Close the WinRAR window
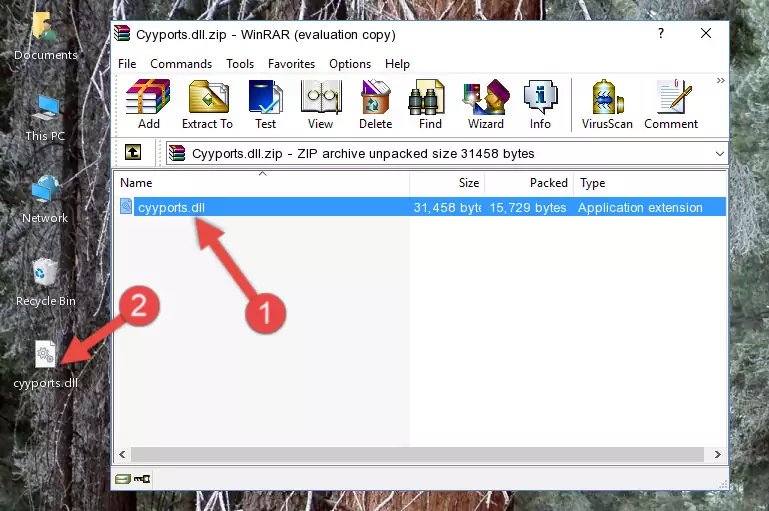 click(706, 33)
